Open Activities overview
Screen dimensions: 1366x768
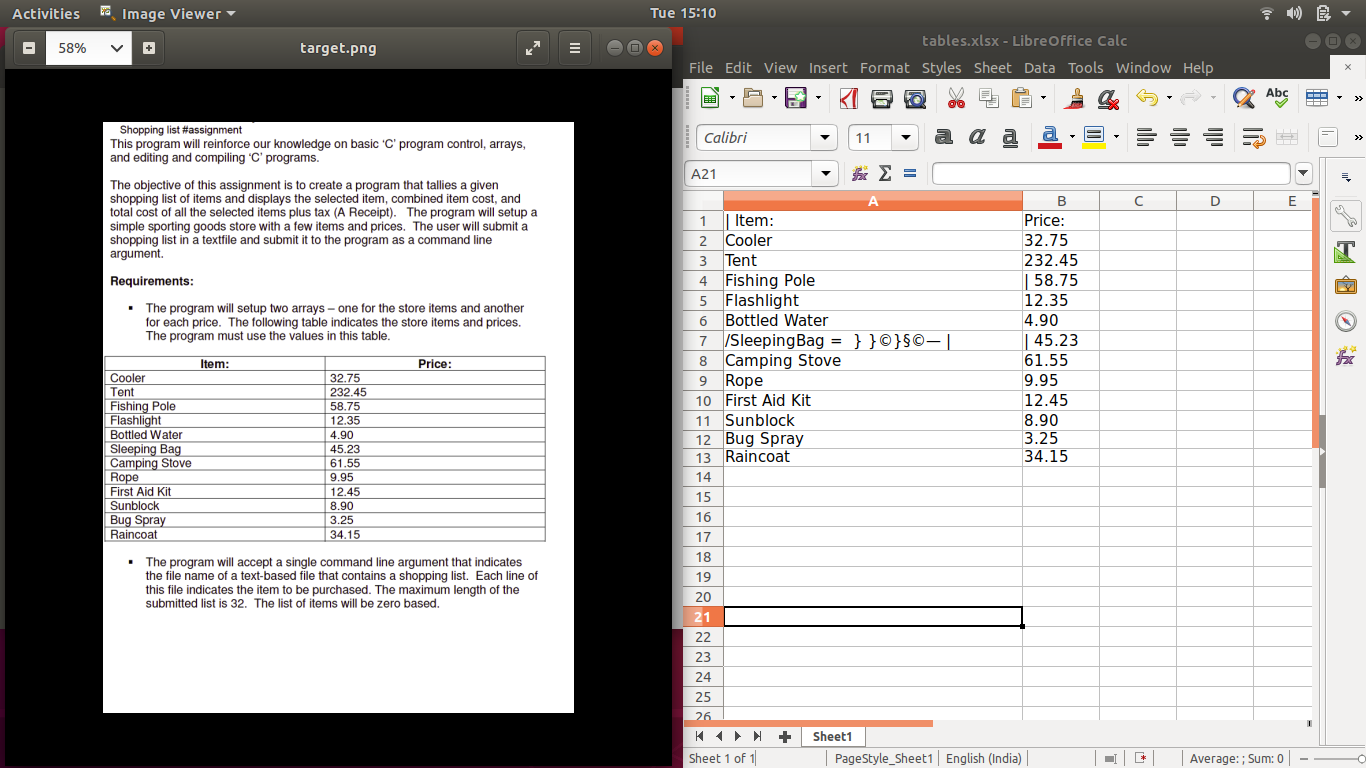tap(46, 13)
